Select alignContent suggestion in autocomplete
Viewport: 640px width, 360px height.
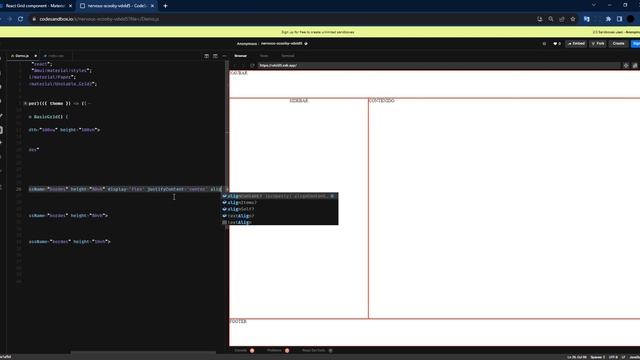(x=280, y=196)
